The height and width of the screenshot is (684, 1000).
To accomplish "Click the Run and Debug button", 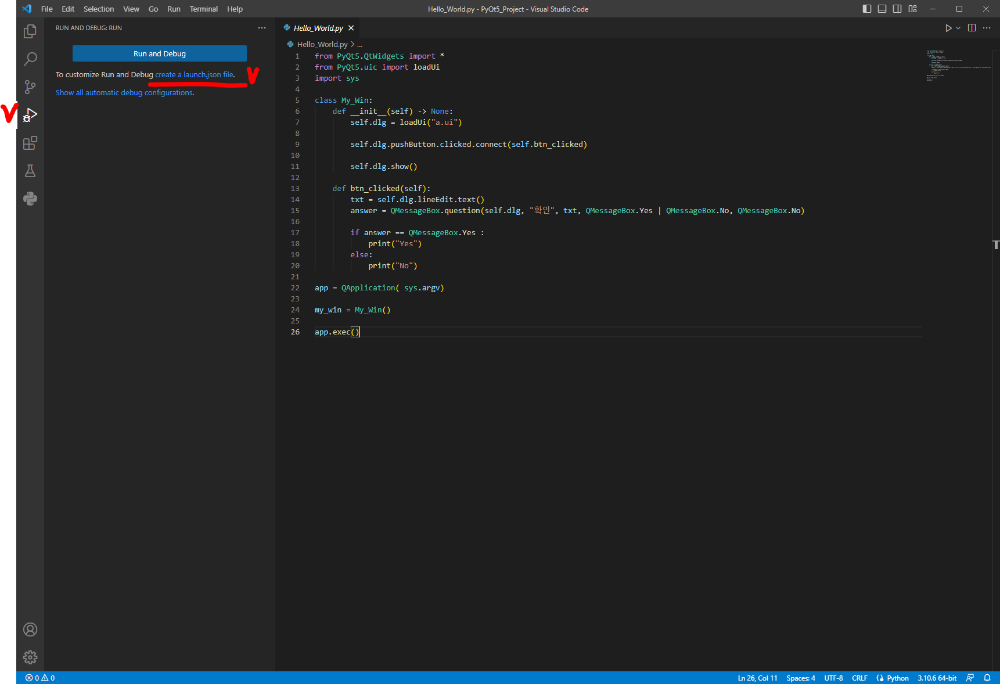I will (x=159, y=54).
